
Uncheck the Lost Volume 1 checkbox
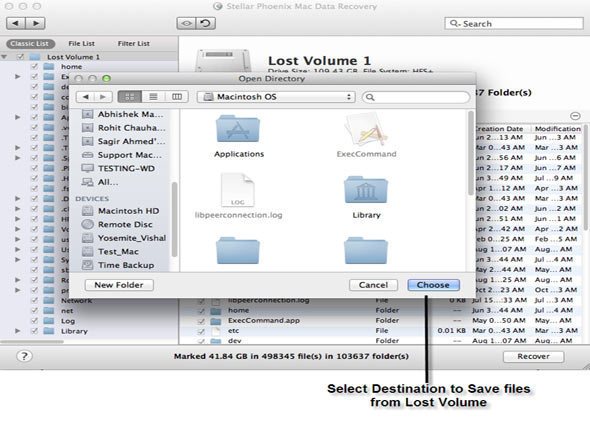point(20,57)
